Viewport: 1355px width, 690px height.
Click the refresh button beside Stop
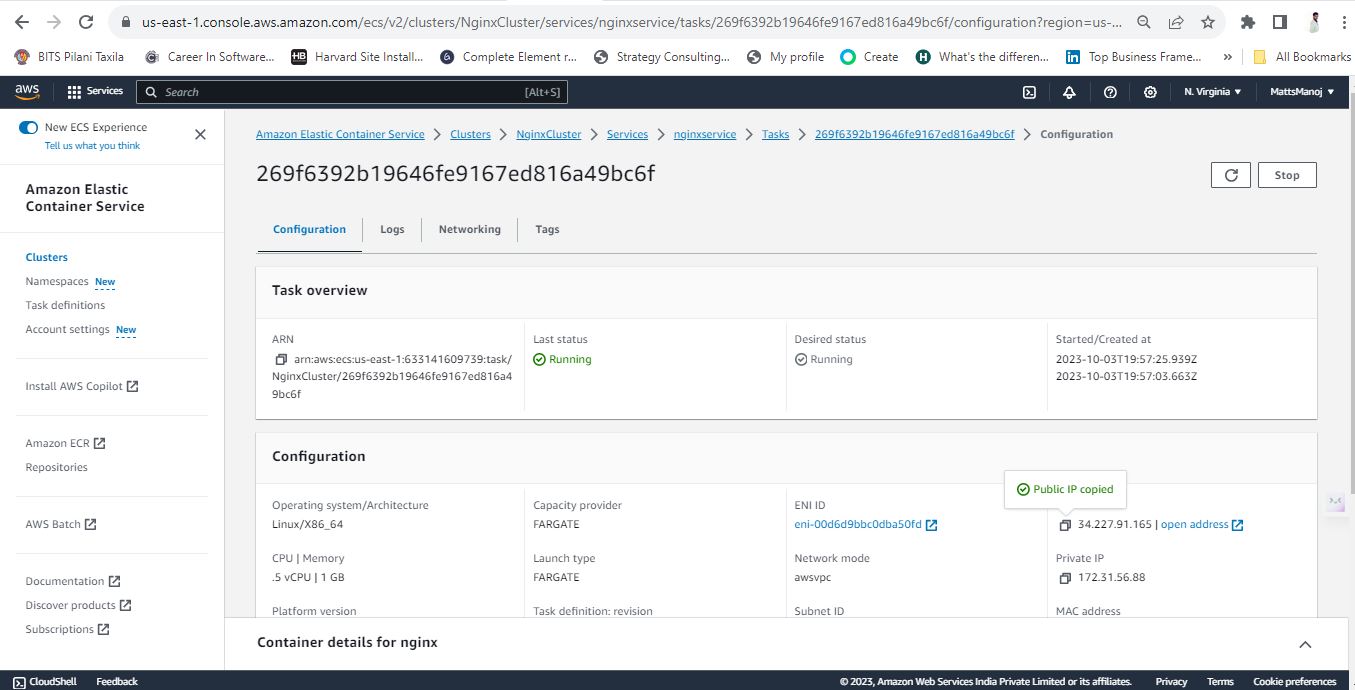(1231, 175)
